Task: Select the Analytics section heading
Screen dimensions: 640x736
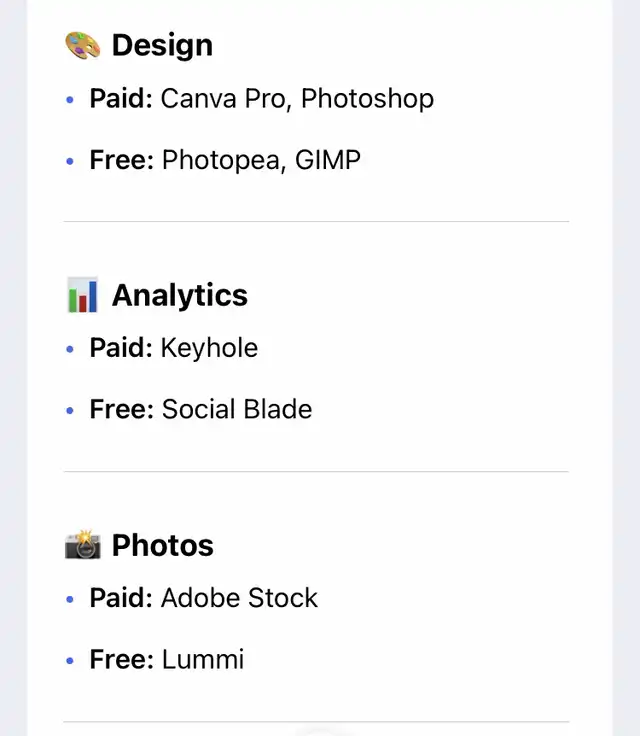Action: pos(180,295)
